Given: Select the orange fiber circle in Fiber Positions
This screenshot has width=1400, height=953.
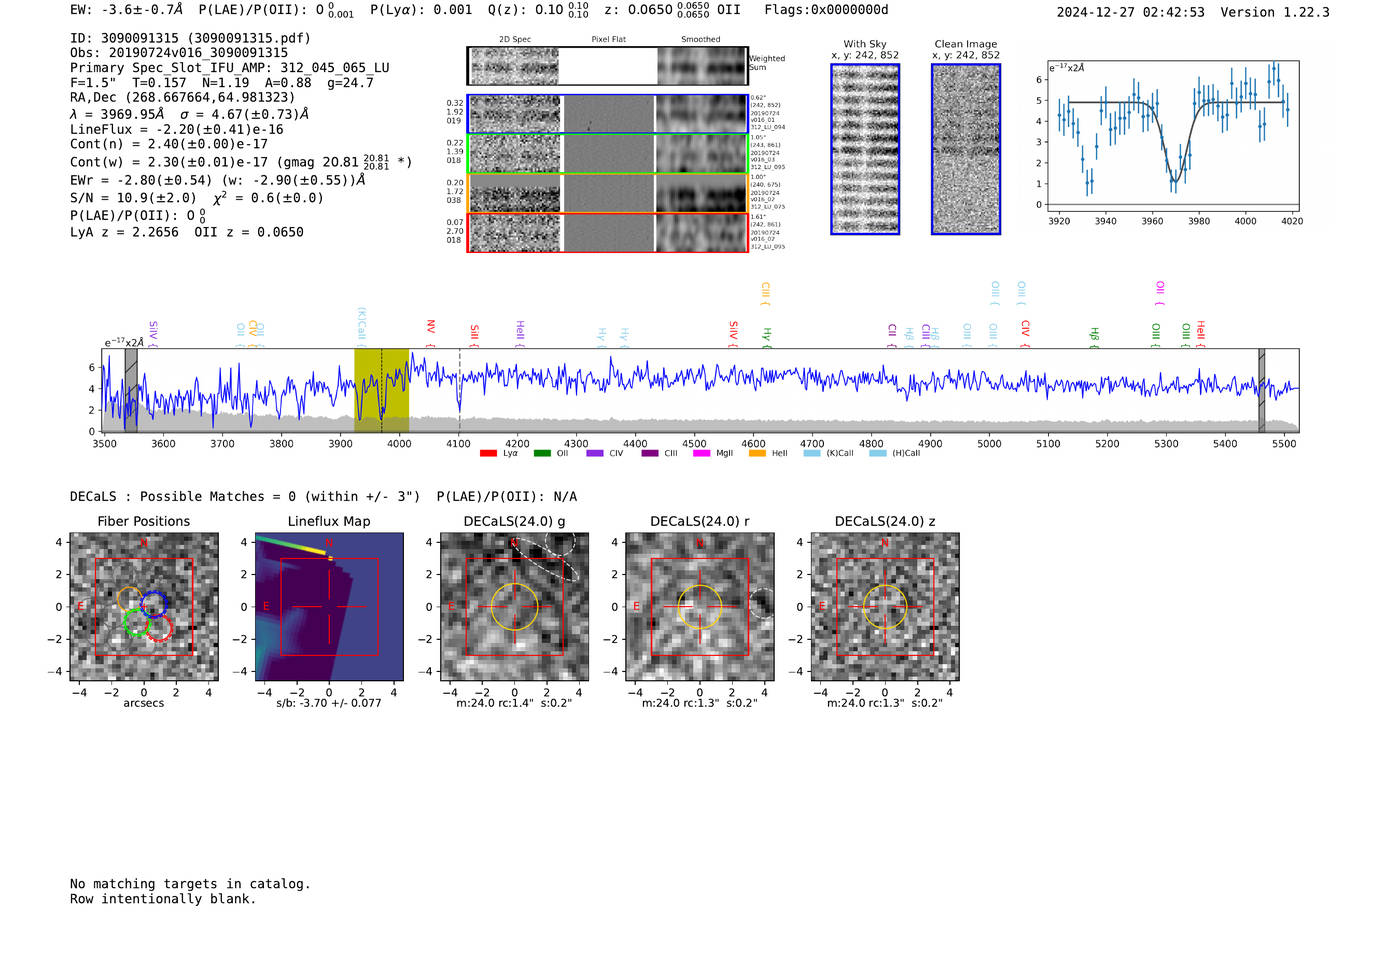Looking at the screenshot, I should (130, 599).
